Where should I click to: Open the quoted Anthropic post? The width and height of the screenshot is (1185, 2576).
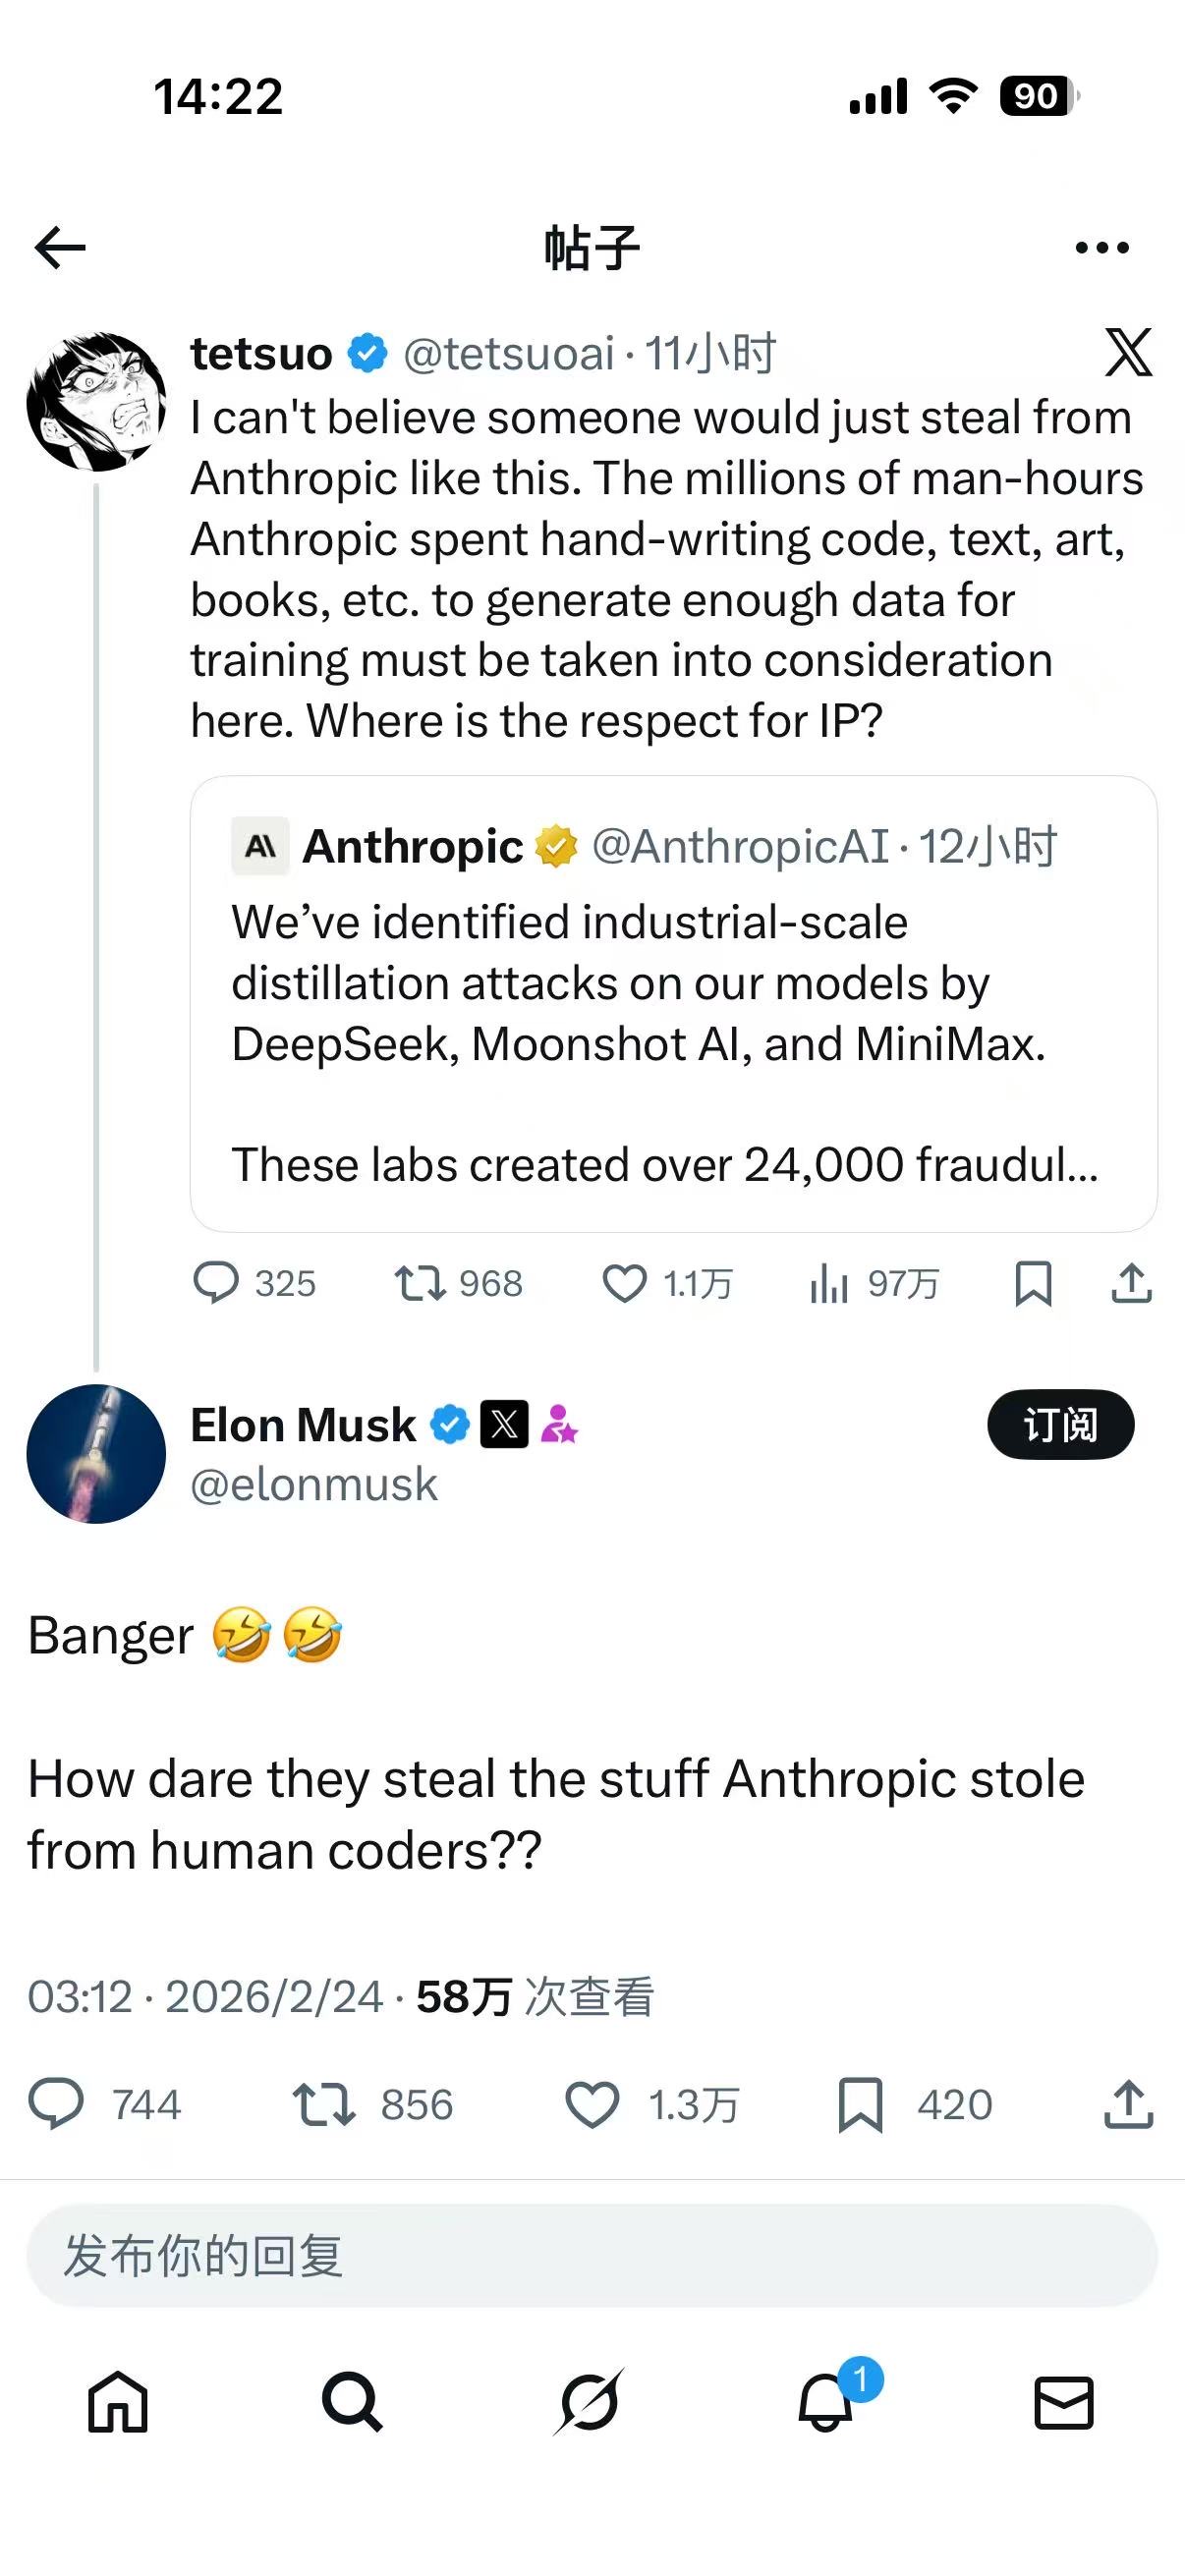673,1003
